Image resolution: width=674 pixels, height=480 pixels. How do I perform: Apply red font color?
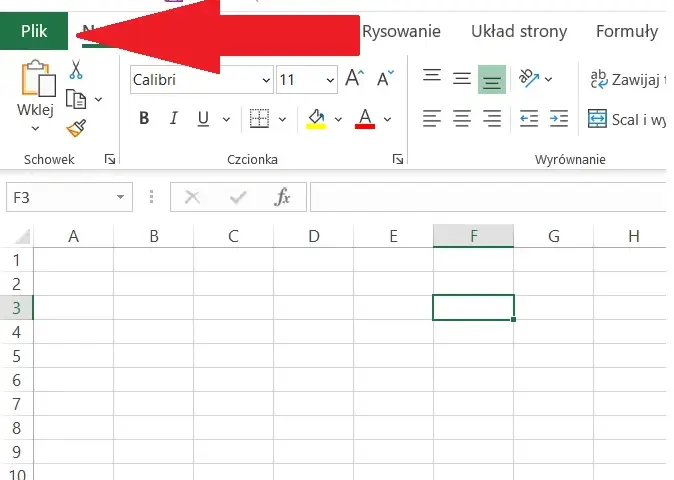(x=365, y=119)
